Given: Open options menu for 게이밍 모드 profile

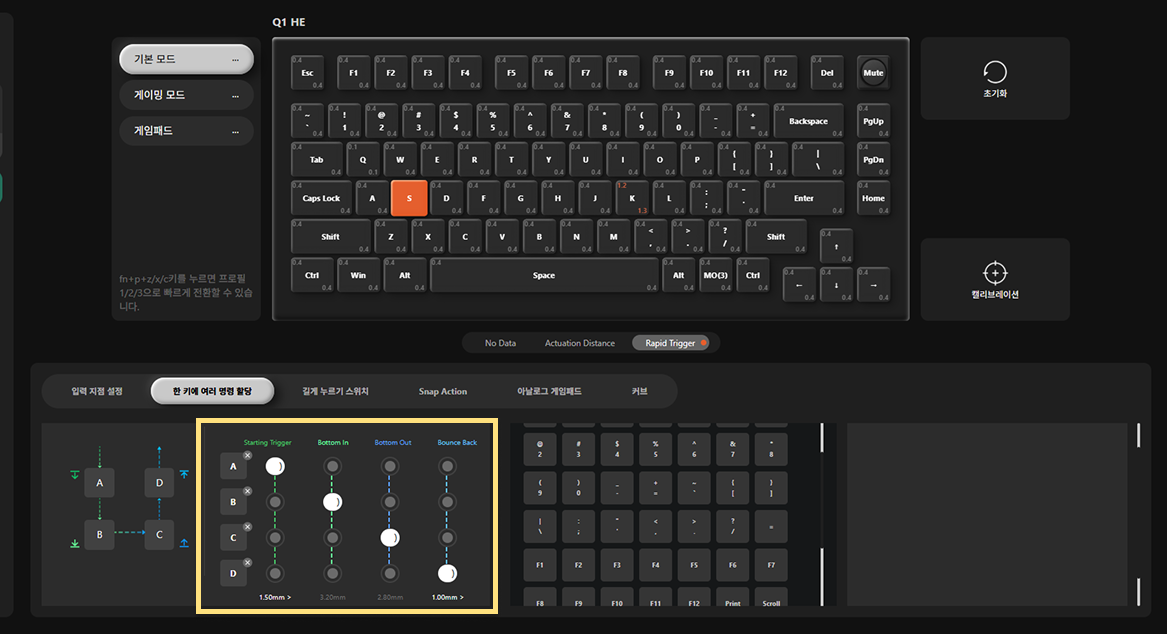Looking at the screenshot, I should [x=235, y=95].
